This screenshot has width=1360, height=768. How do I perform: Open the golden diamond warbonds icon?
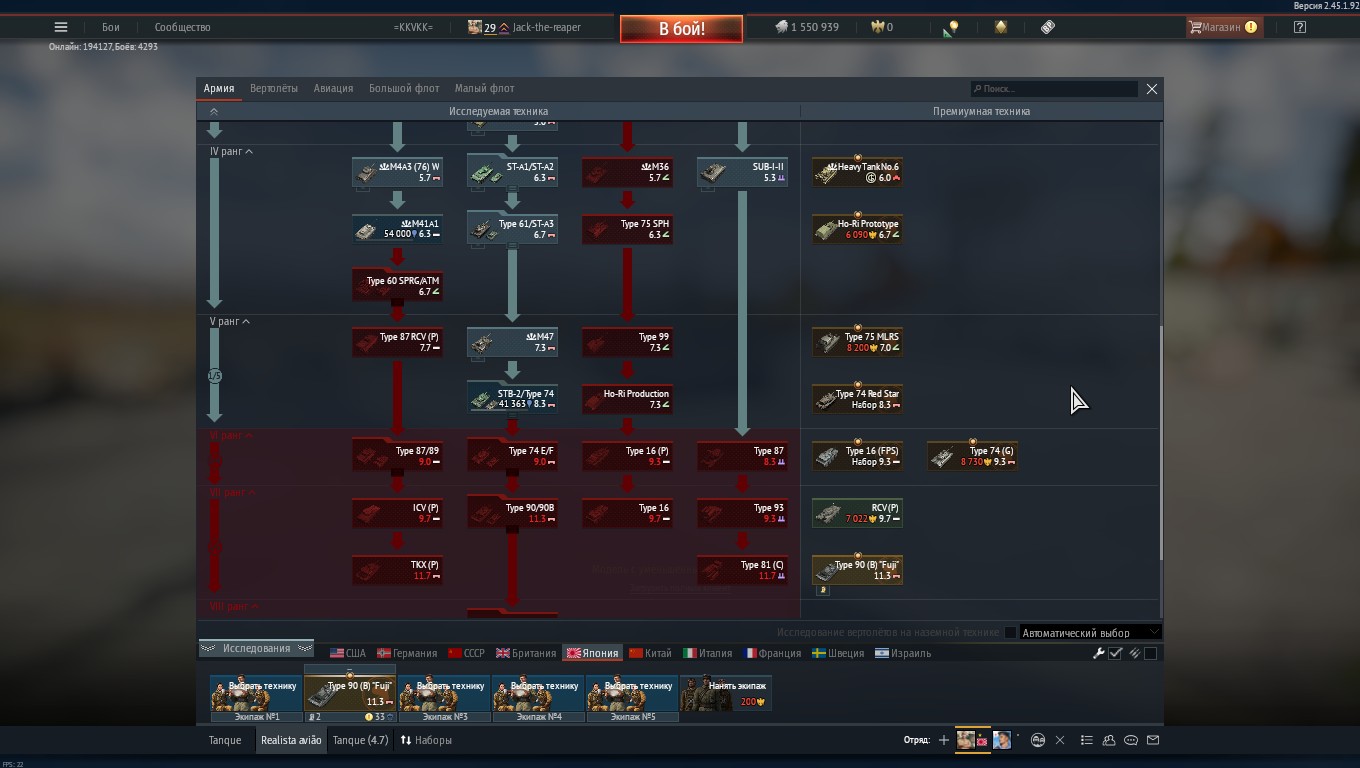click(x=1001, y=27)
